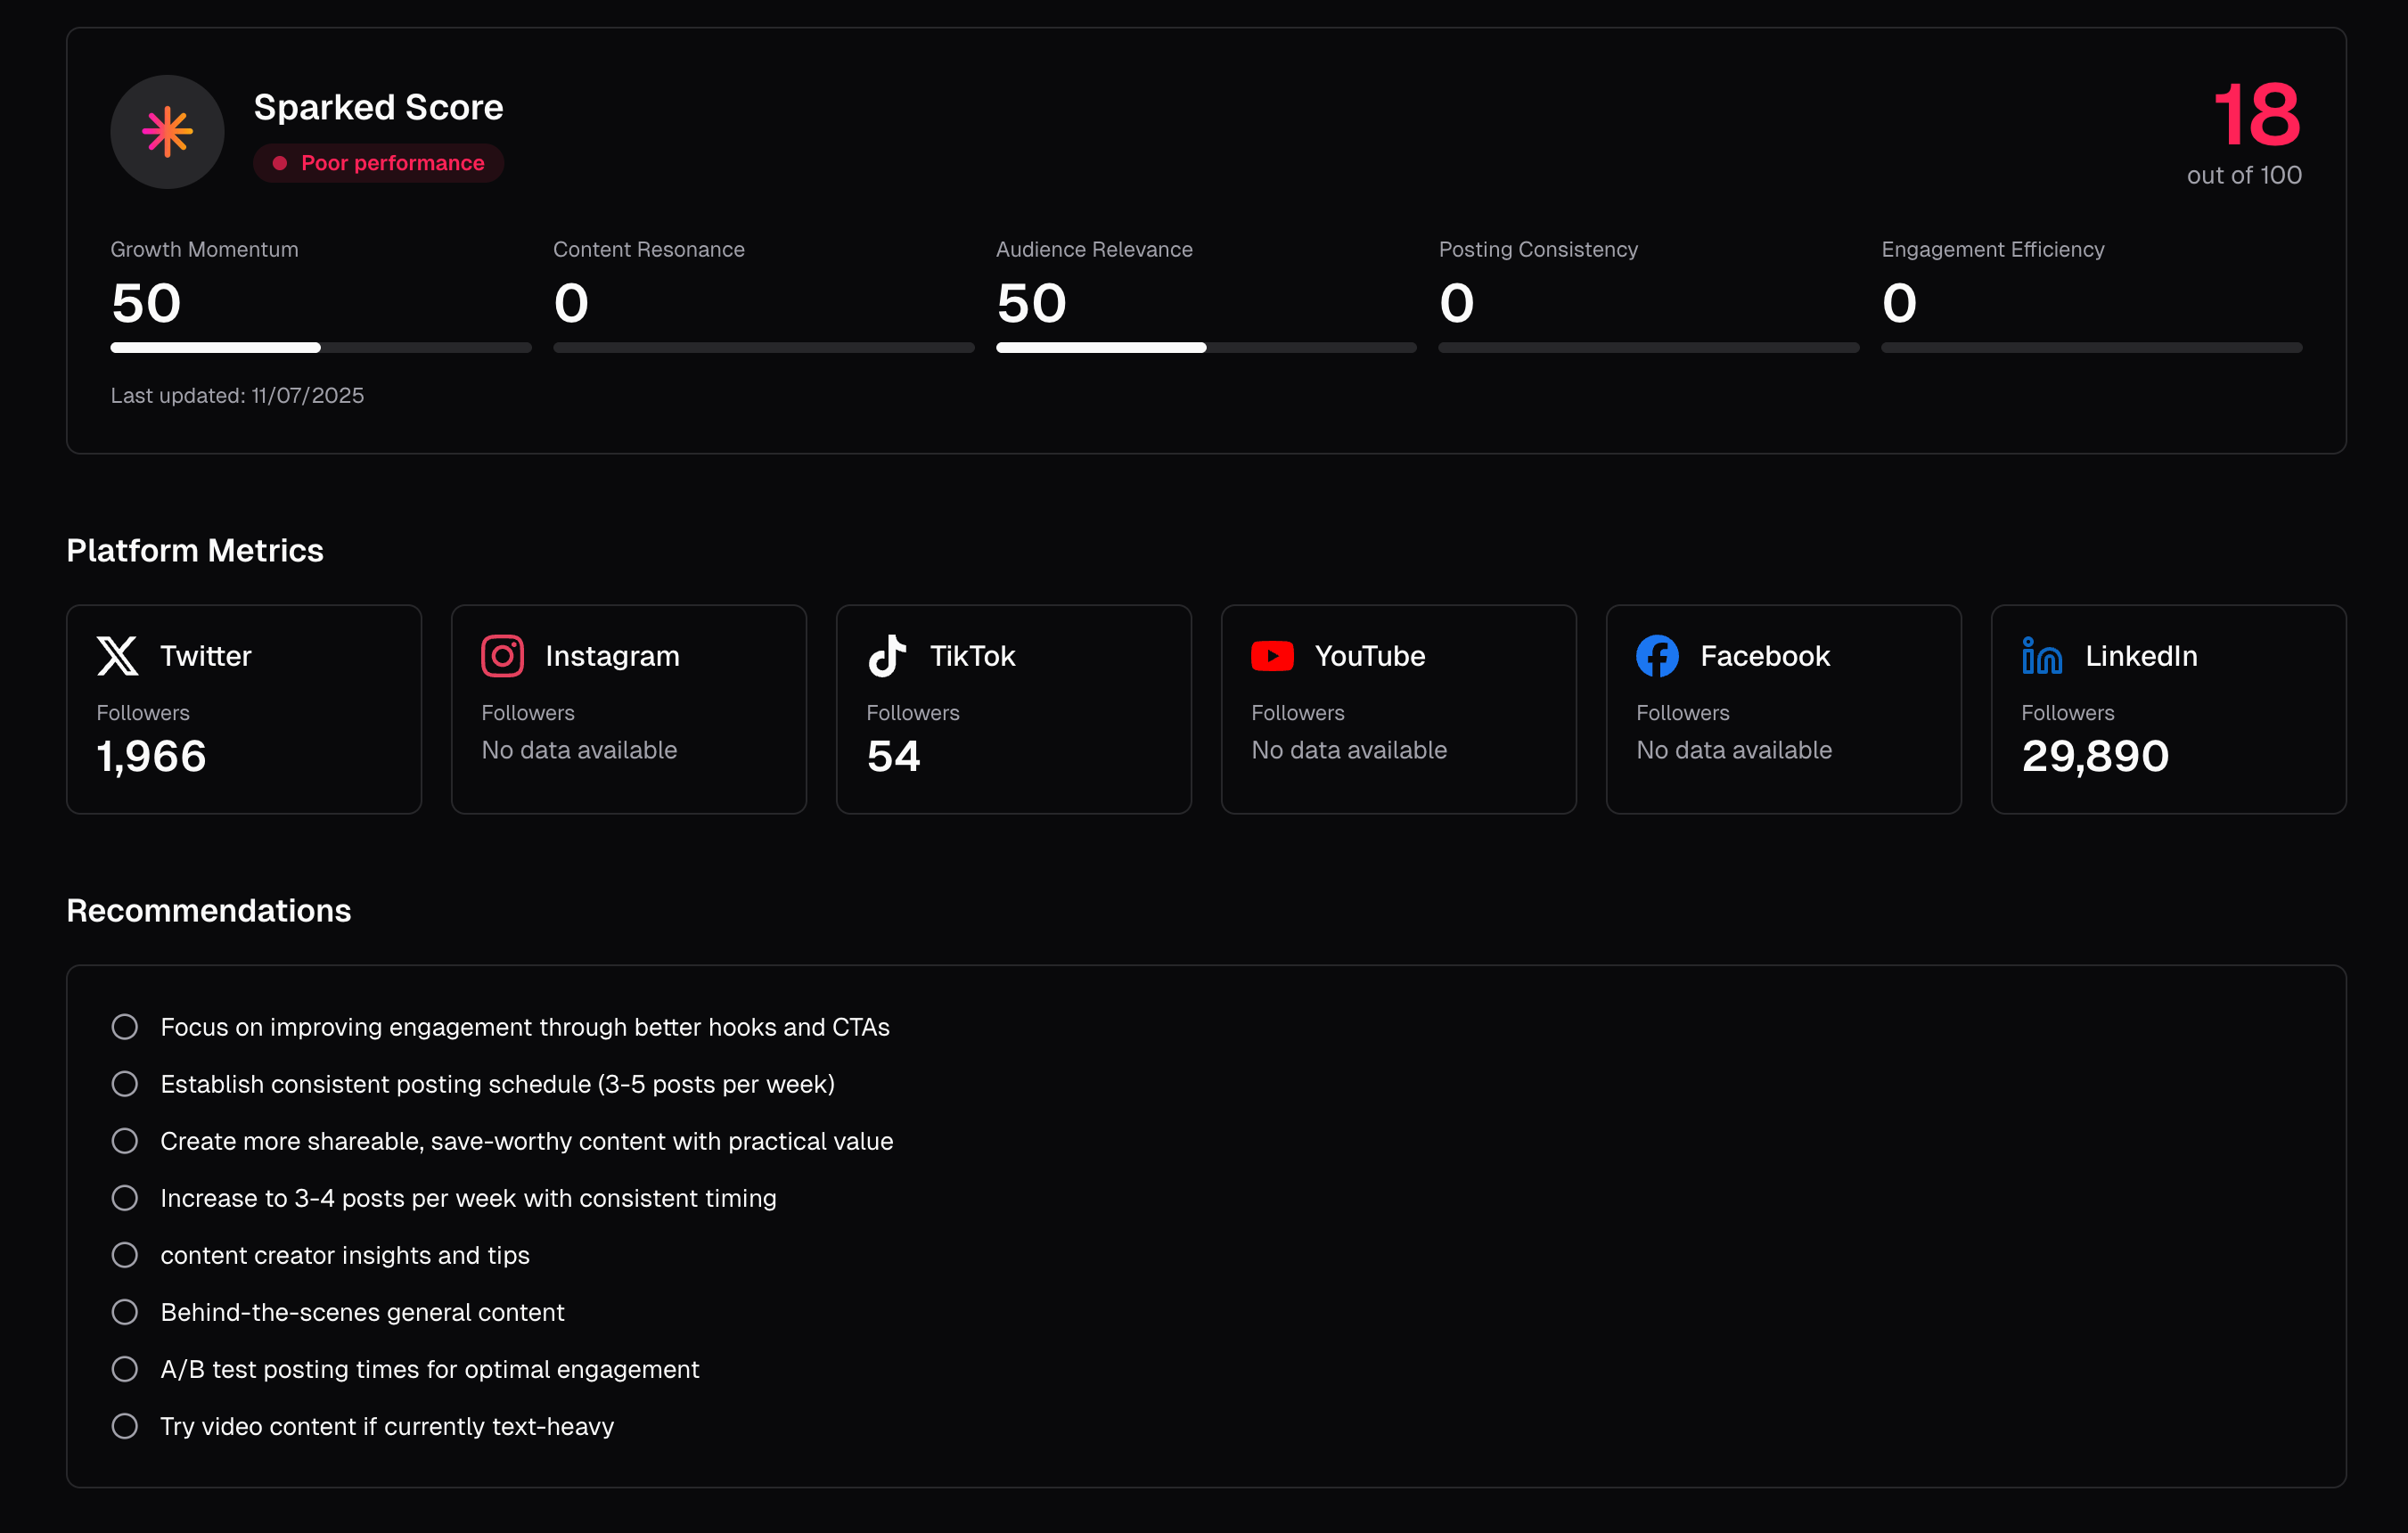Tick the A/B test posting times recommendation
Viewport: 2408px width, 1533px height.
click(125, 1369)
